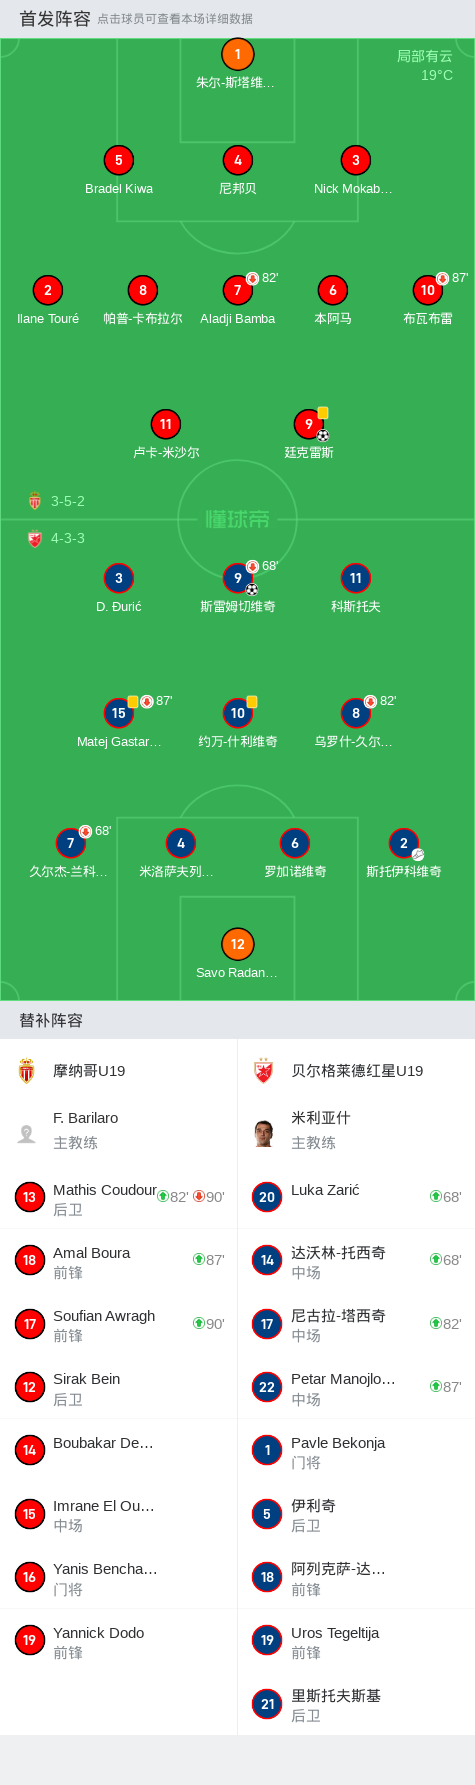
Task: Click the 摩纳哥U19 team crest
Action: 27,1071
